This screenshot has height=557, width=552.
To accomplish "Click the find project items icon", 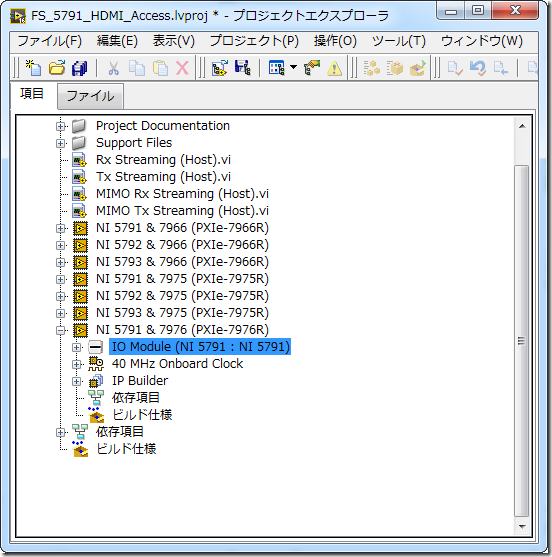I will 312,67.
